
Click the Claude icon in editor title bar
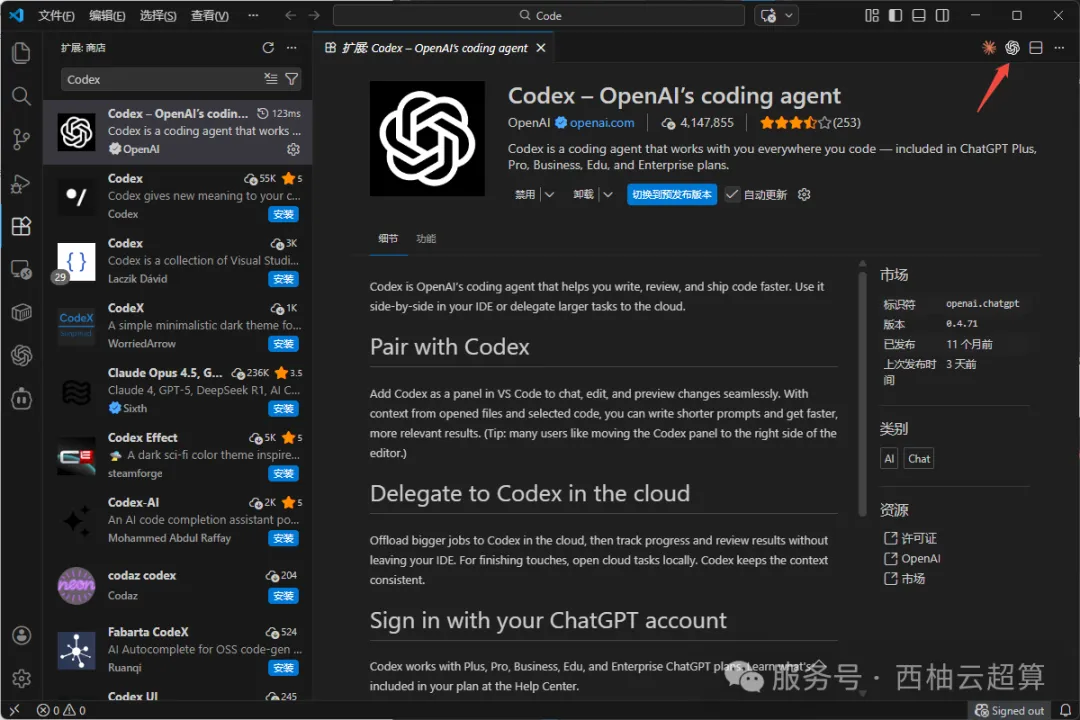point(988,48)
